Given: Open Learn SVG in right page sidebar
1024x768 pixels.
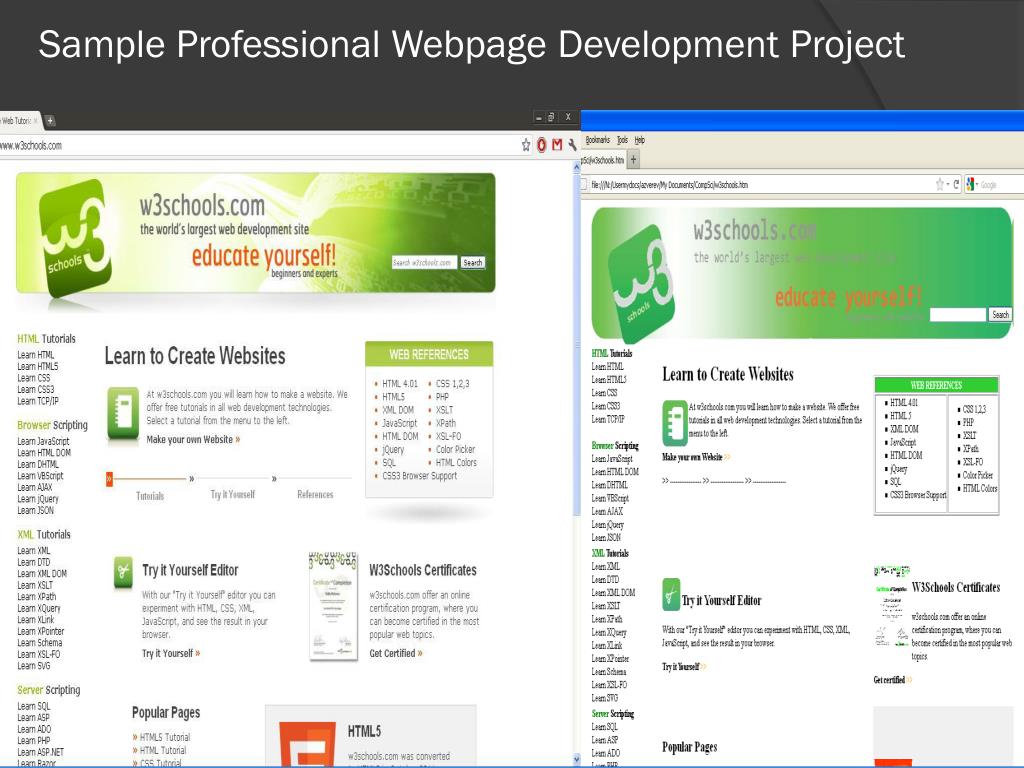Looking at the screenshot, I should tap(604, 697).
